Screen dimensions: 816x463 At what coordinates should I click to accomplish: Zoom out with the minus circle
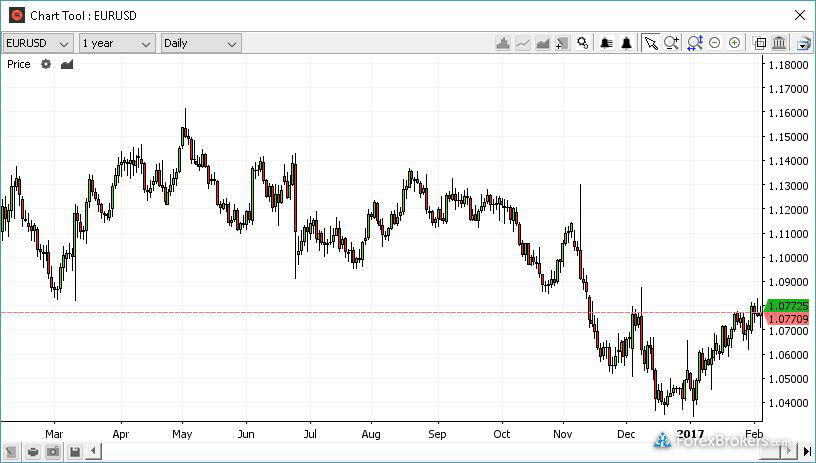[715, 43]
